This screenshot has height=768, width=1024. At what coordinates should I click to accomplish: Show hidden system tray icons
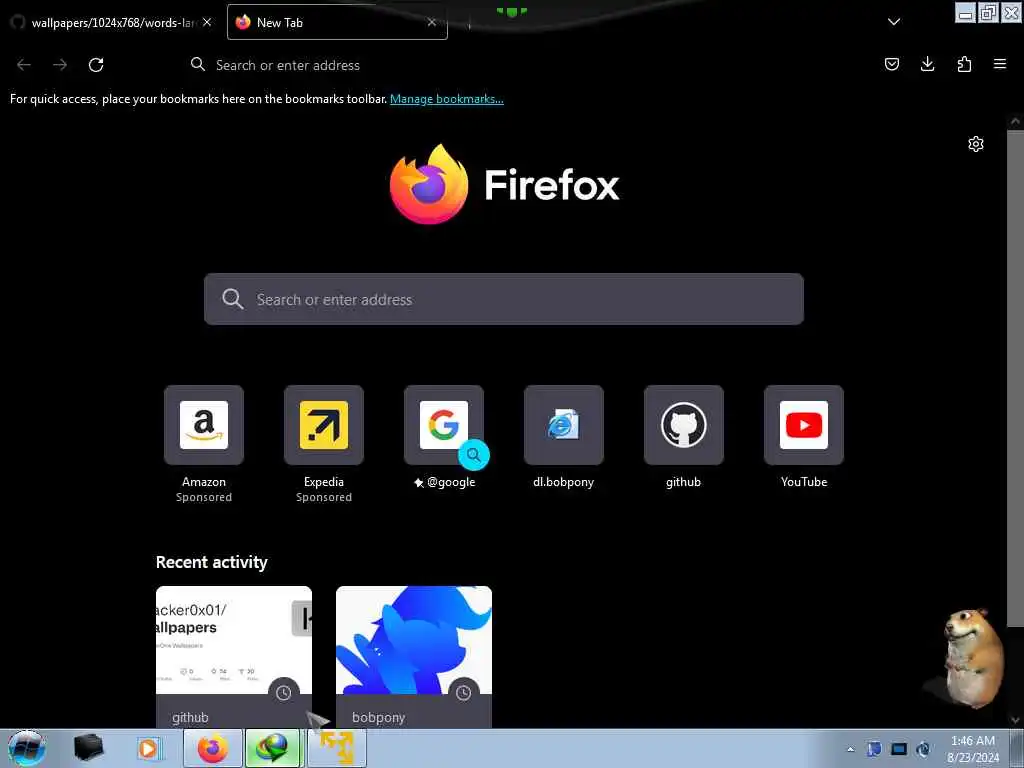(850, 749)
